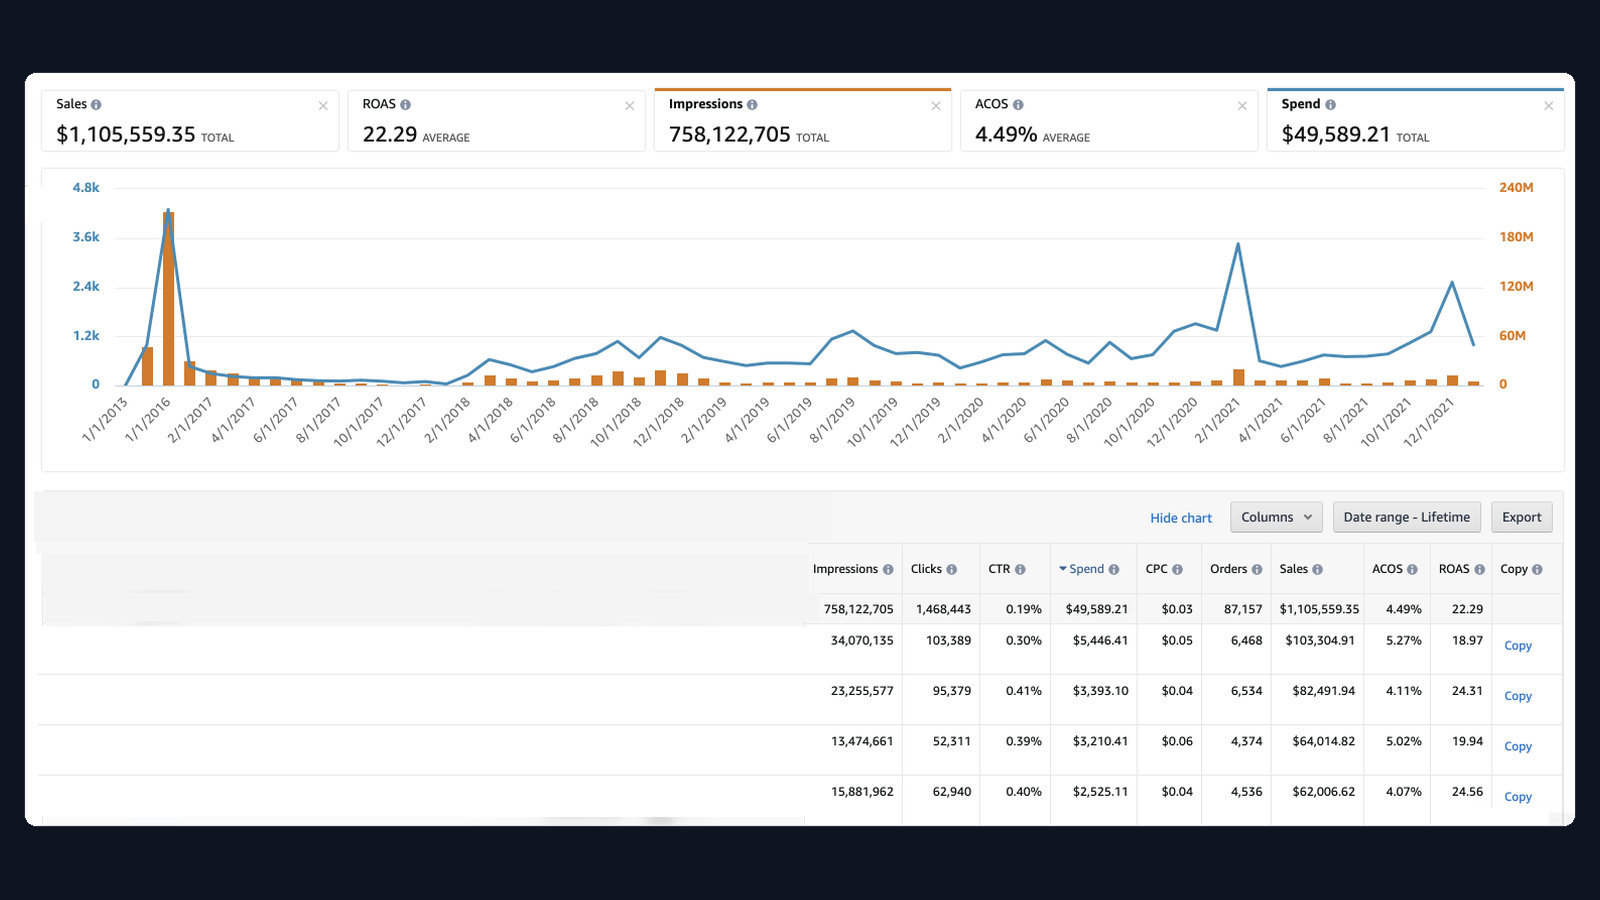1600x900 pixels.
Task: Click Copy link in the $2,525.11 spend row
Action: pyautogui.click(x=1517, y=797)
